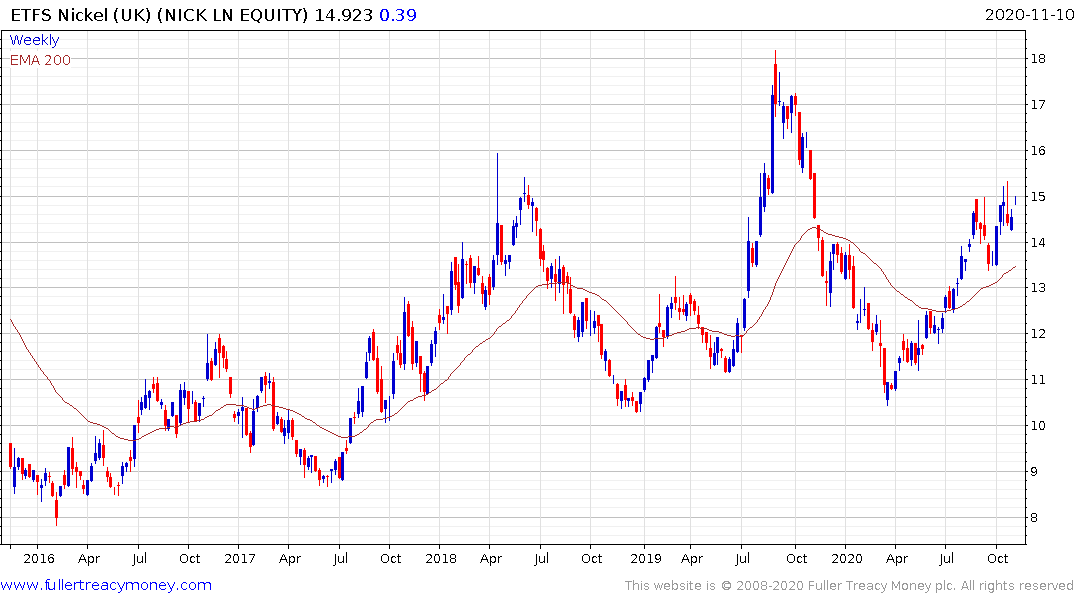Click the Weekly interval label
1075x600 pixels.
(x=34, y=40)
